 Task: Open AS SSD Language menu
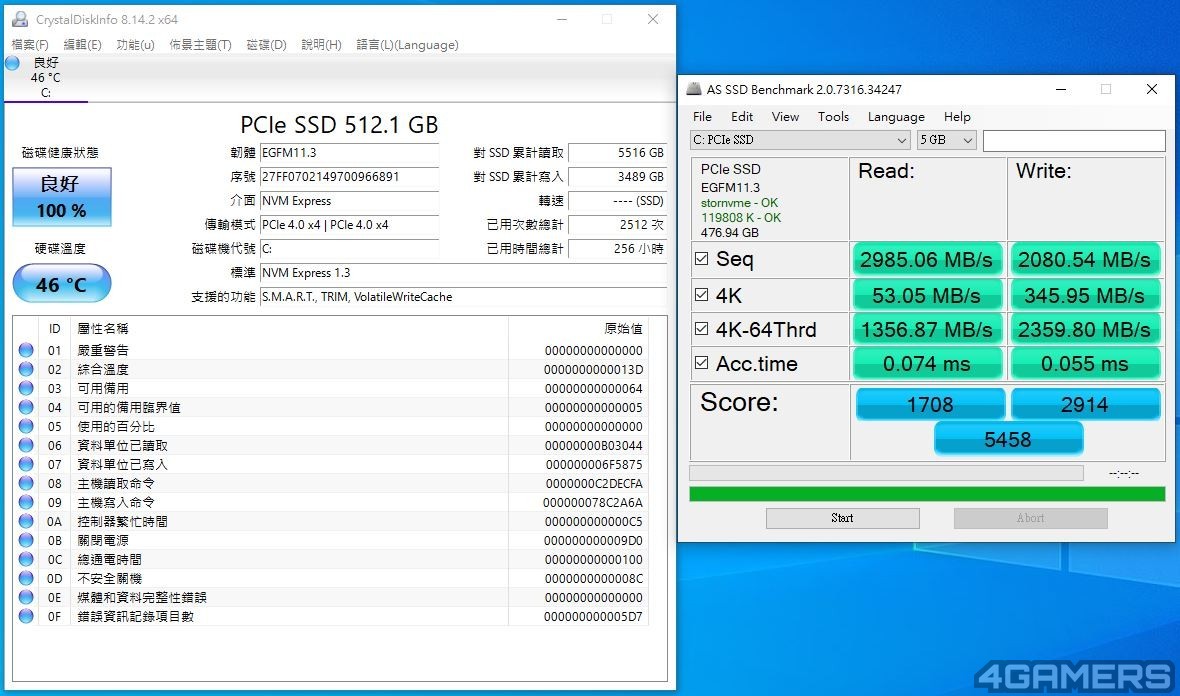pyautogui.click(x=896, y=117)
